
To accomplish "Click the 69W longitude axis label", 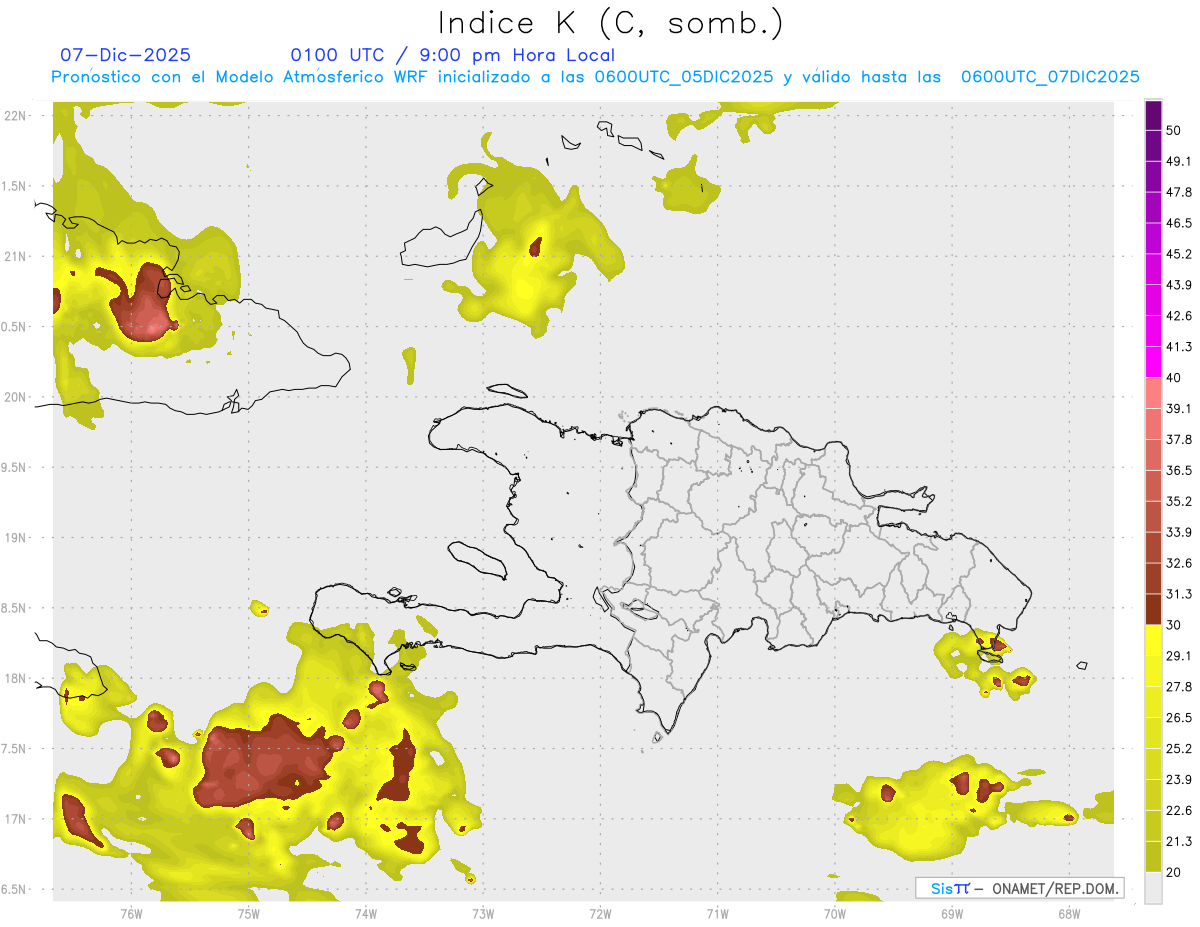I will (951, 913).
